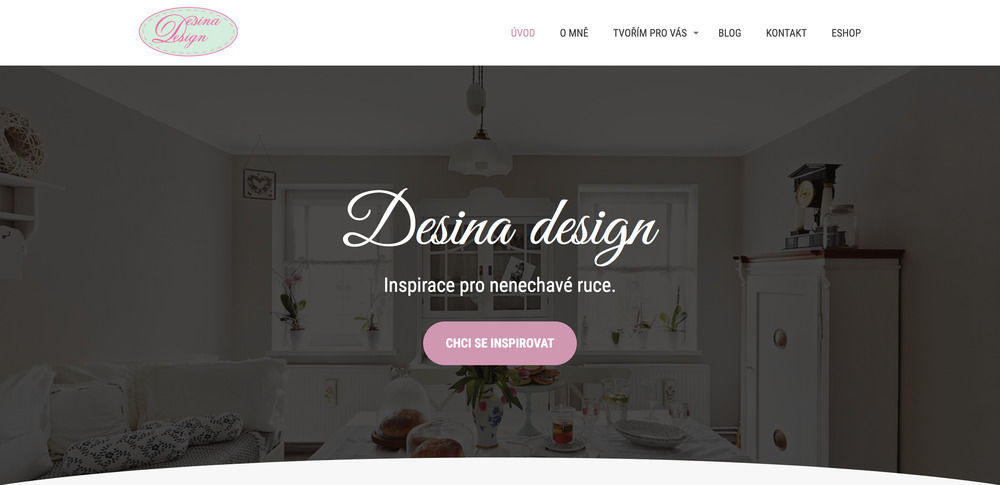Screen dimensions: 1000x485
Task: Click the framed heart picture on wall
Action: 259,184
